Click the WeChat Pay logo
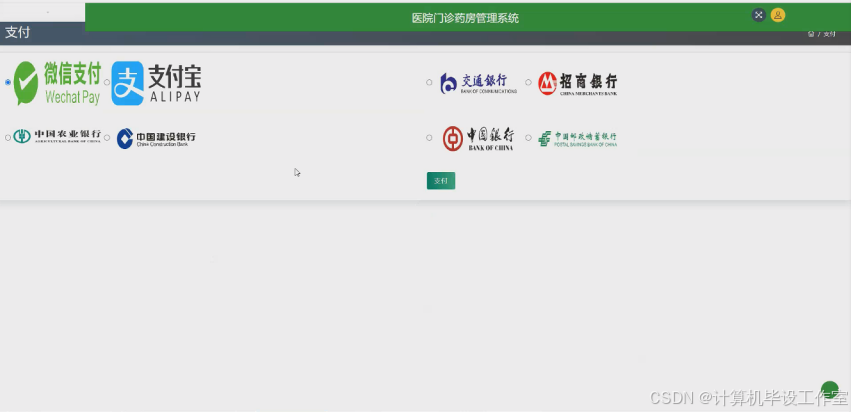 (57, 83)
